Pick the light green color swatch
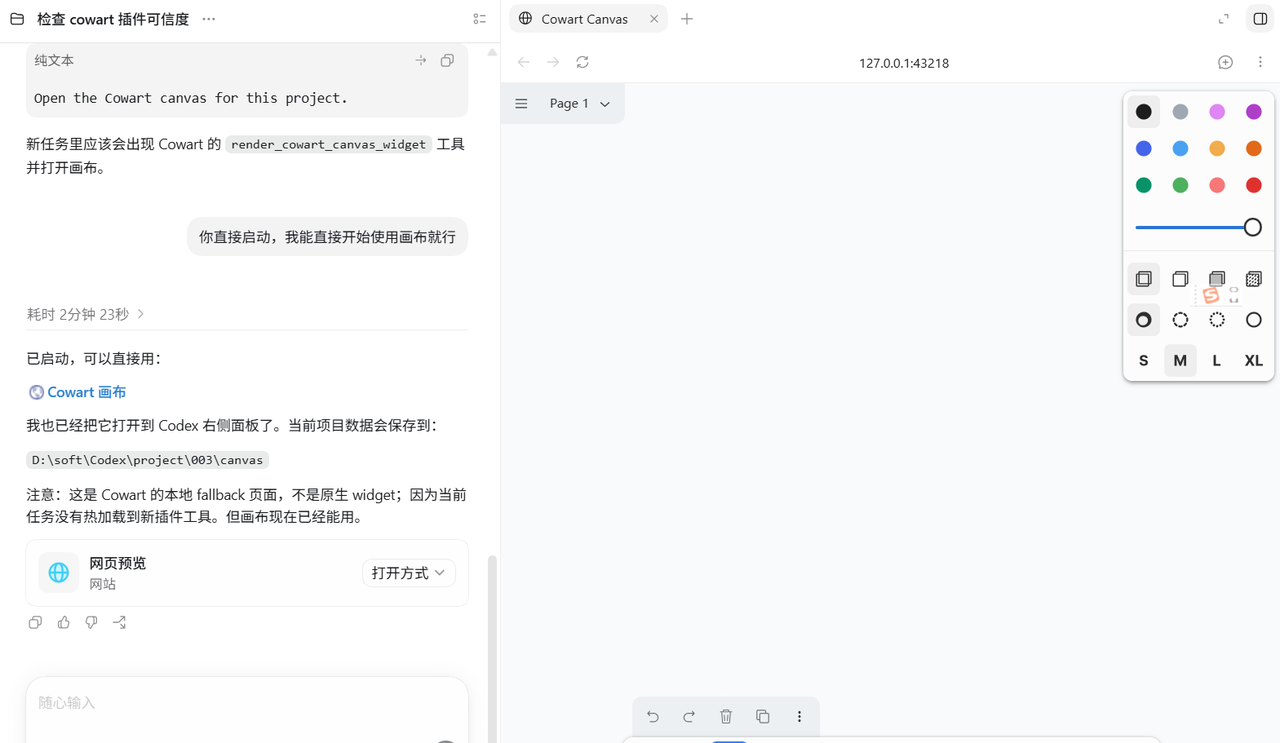Viewport: 1280px width, 743px height. [1180, 185]
